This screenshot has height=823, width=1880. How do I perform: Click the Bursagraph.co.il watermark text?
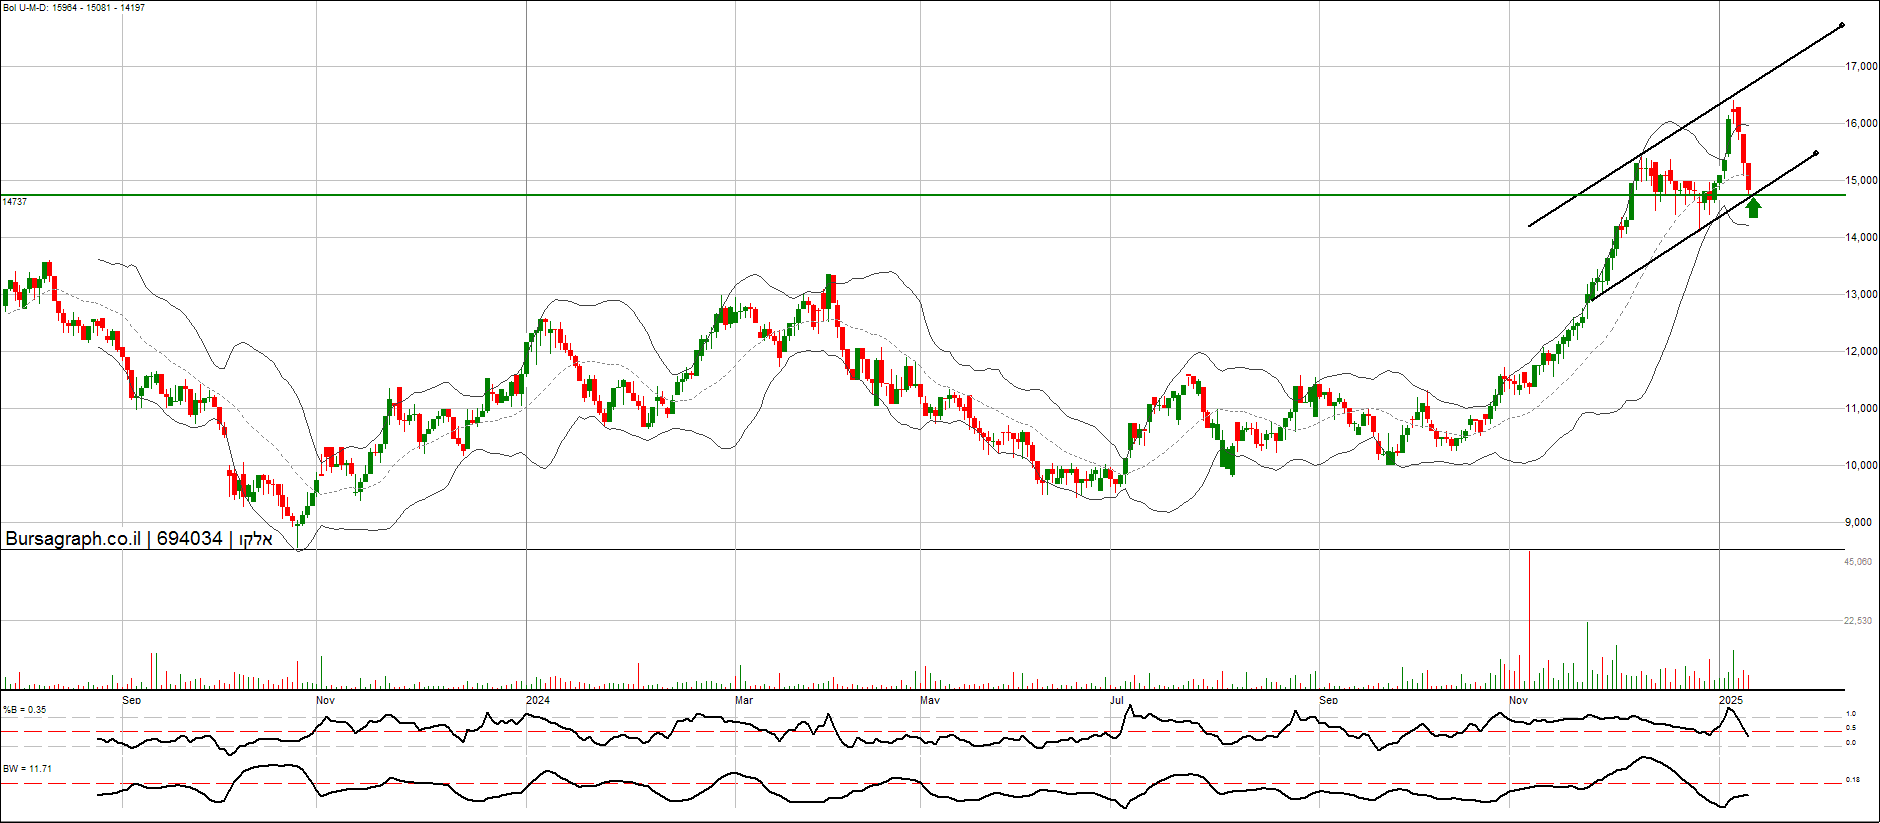[x=73, y=539]
